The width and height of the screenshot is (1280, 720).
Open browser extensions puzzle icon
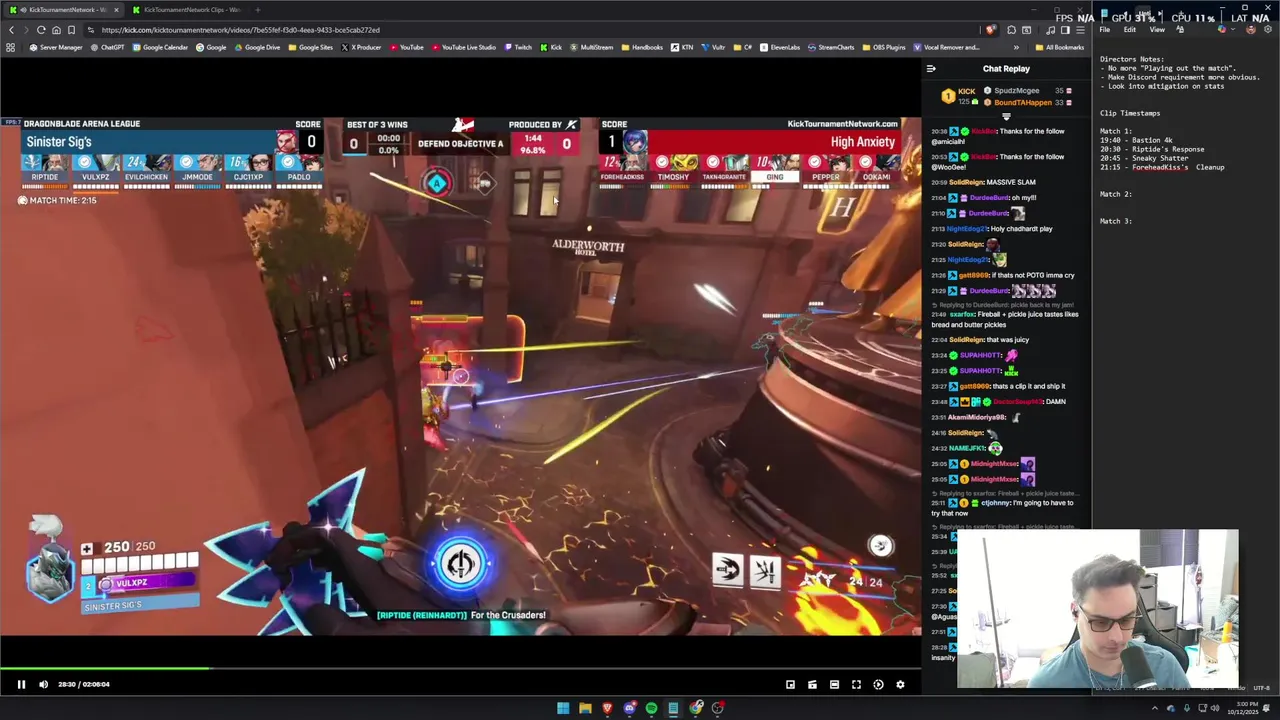1011,30
